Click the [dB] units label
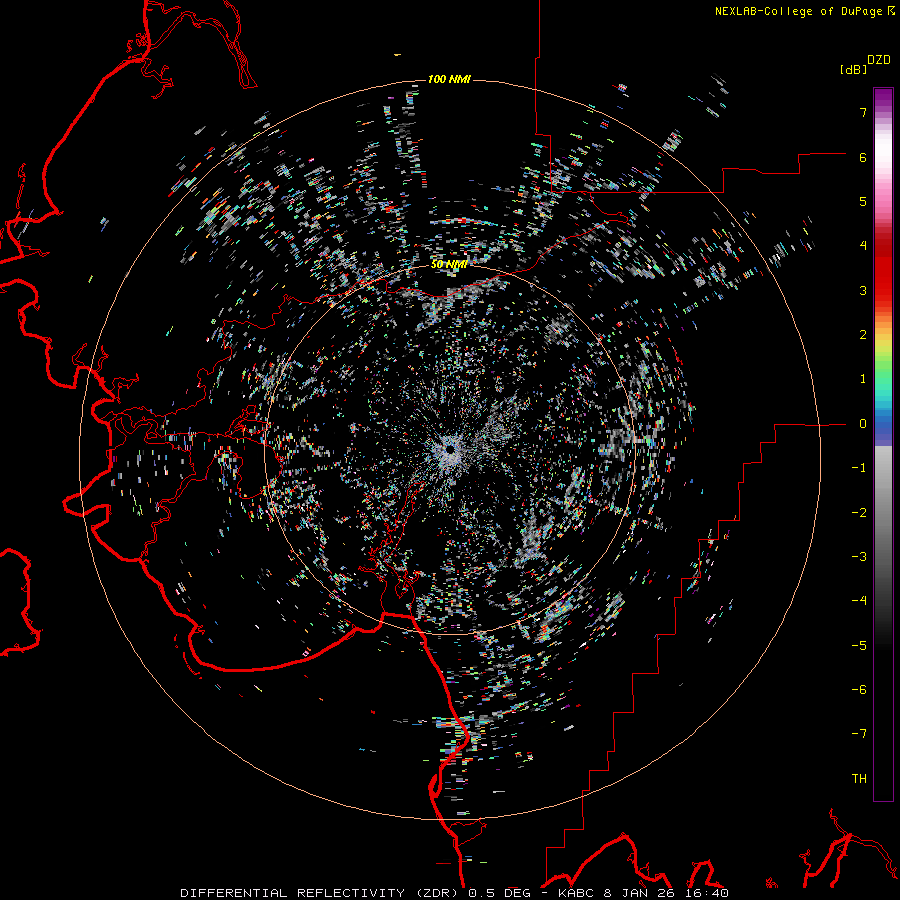Screen dimensions: 900x900 point(853,69)
